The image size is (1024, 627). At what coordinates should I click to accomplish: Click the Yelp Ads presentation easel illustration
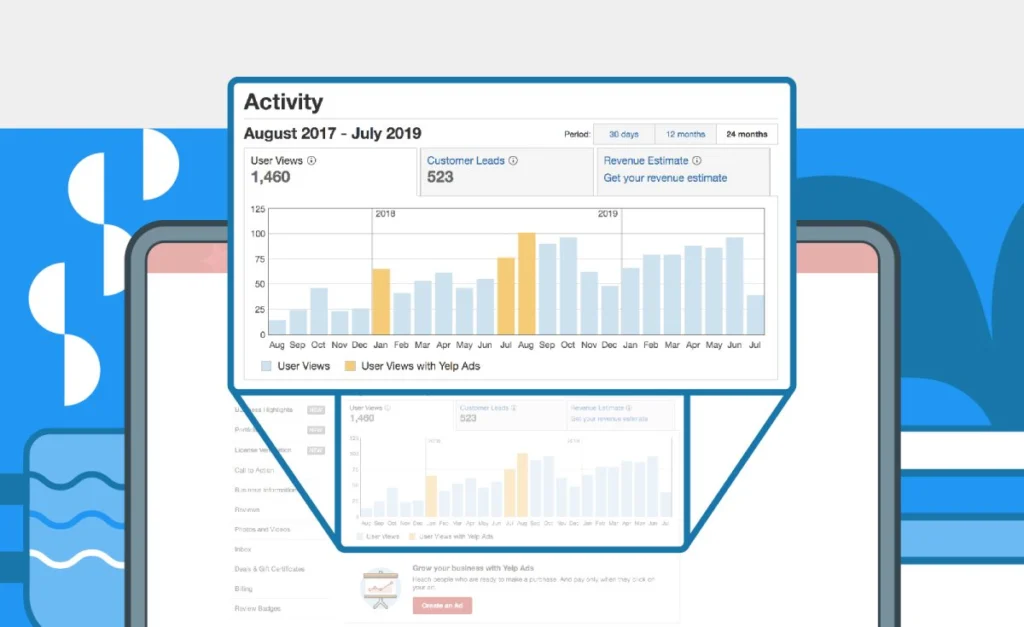pyautogui.click(x=381, y=587)
